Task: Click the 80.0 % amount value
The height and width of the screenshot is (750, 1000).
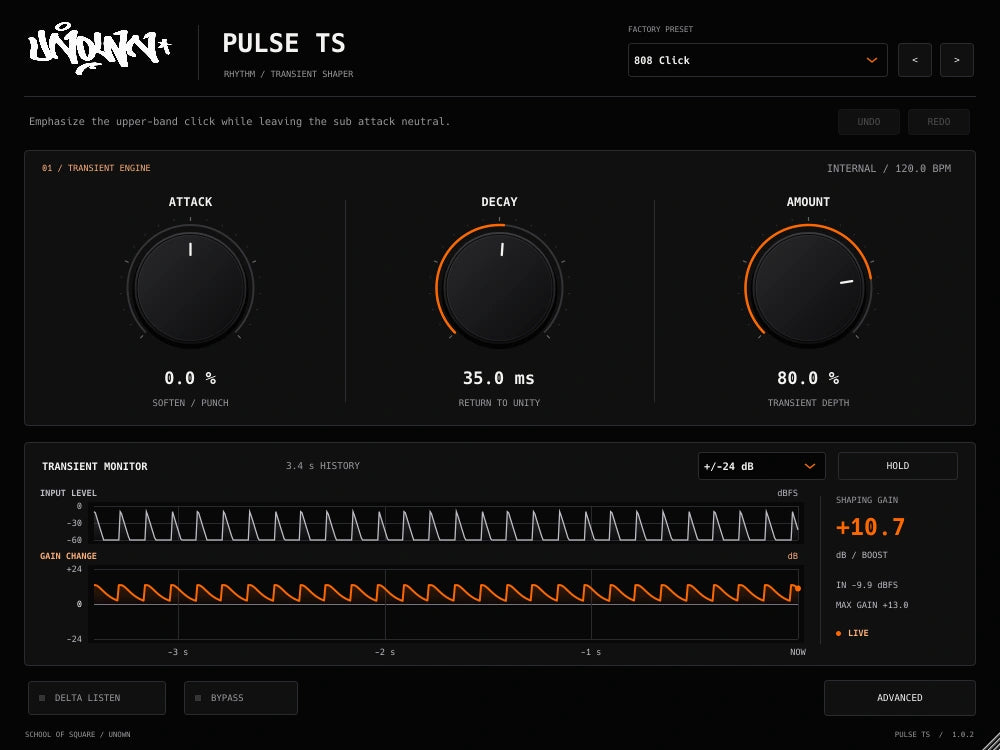Action: tap(808, 378)
